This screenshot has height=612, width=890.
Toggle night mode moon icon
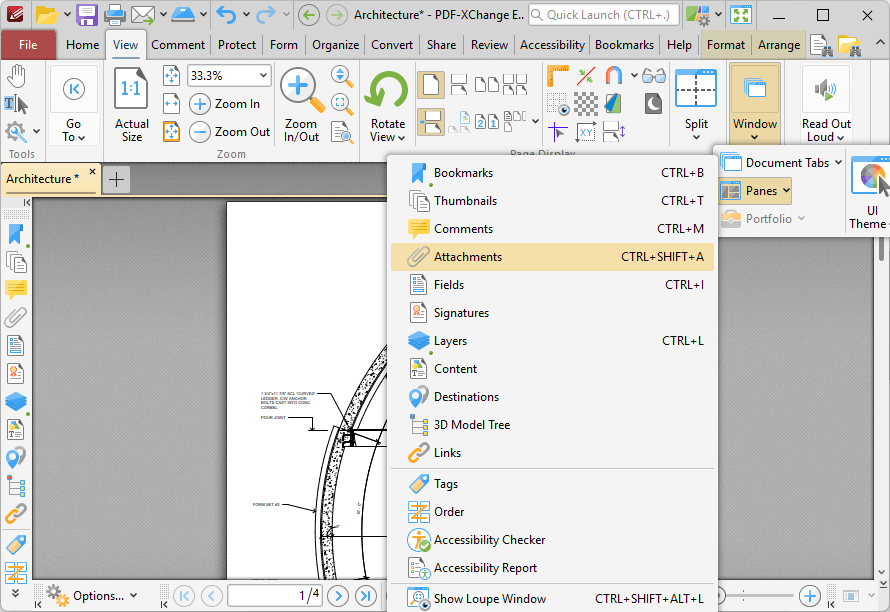point(653,104)
